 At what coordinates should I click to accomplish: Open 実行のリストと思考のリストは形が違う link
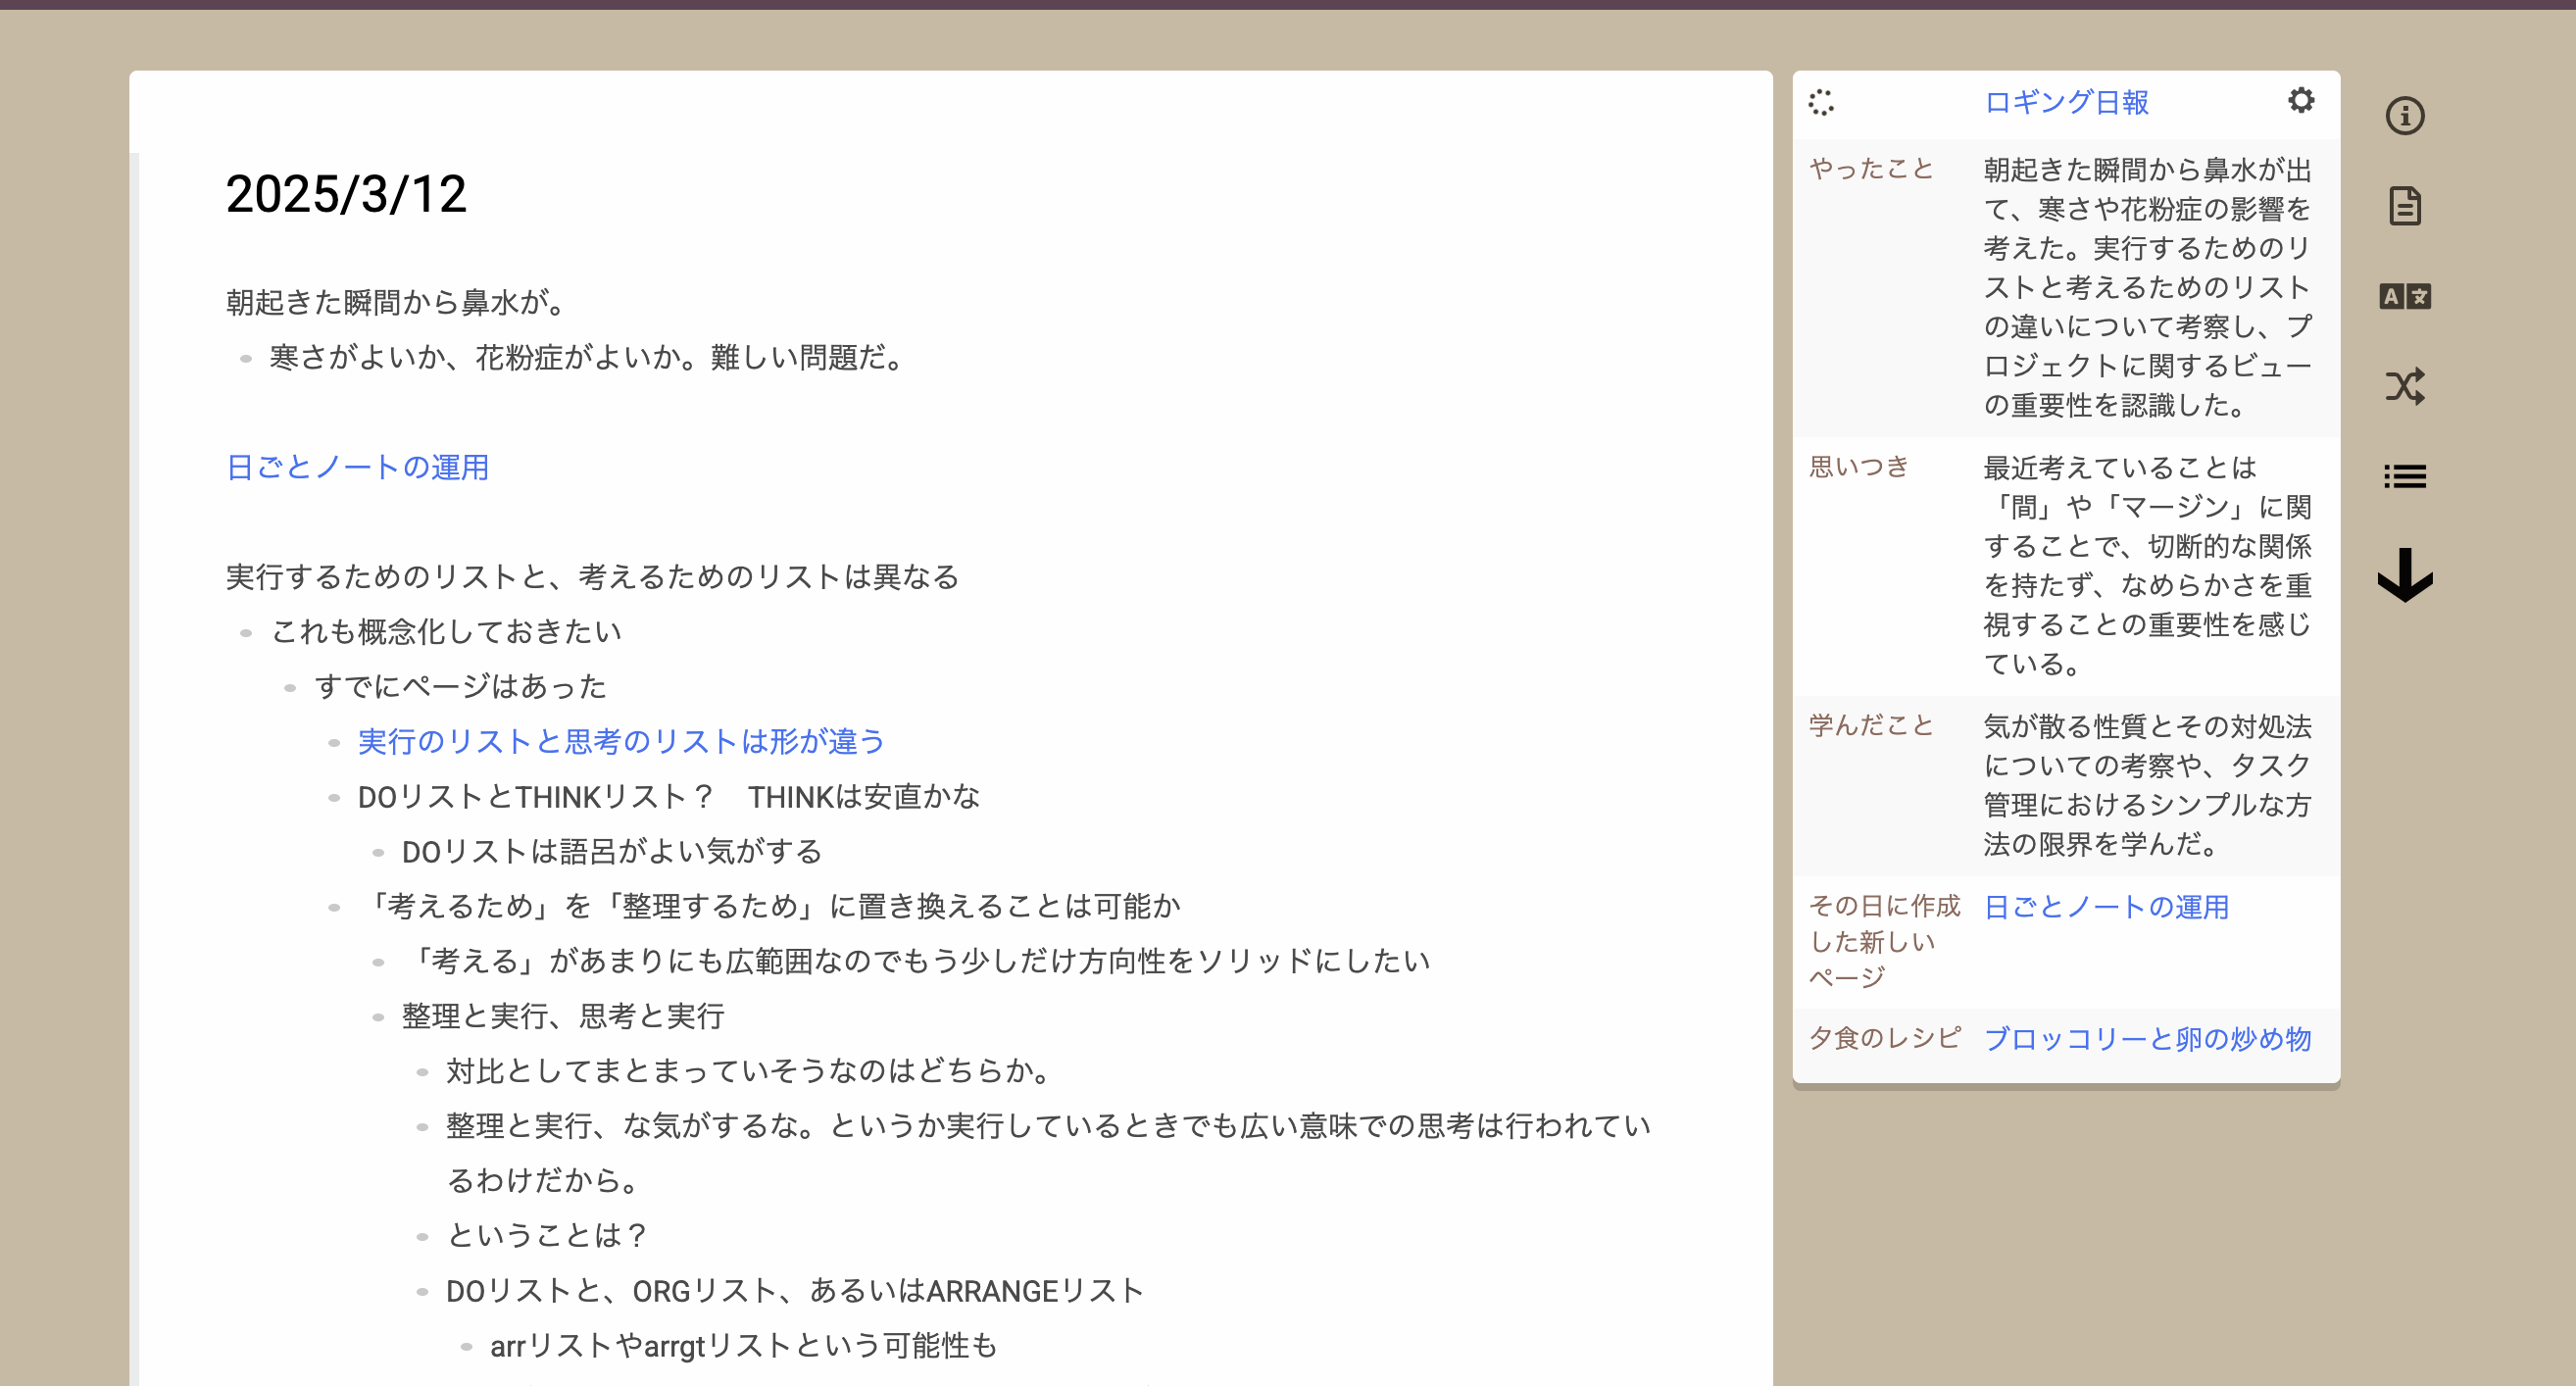point(621,741)
